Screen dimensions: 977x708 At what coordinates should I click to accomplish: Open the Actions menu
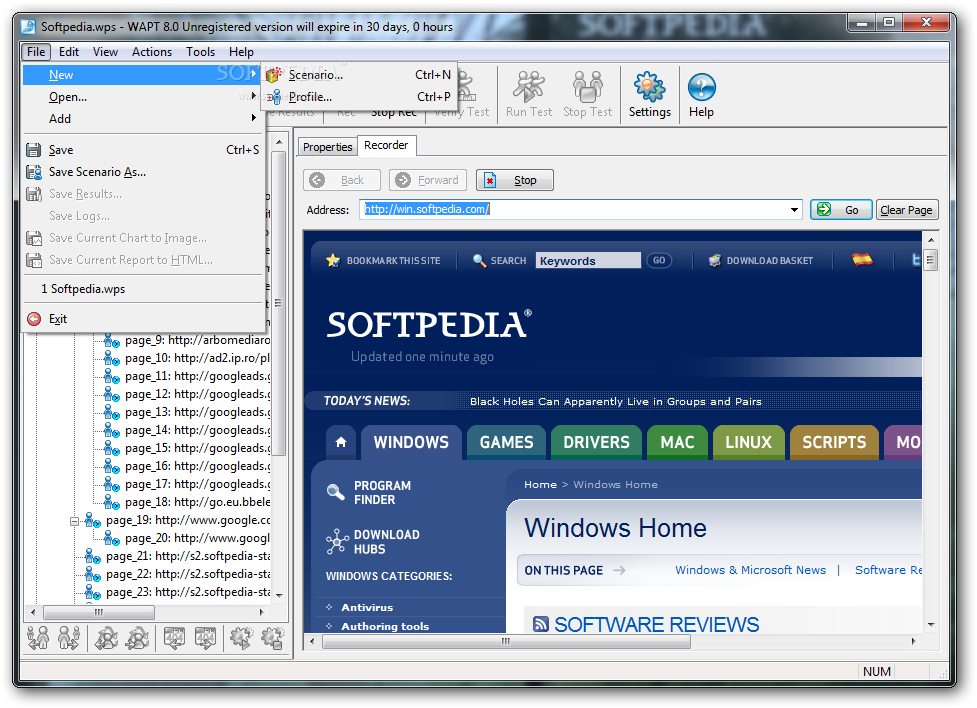[151, 52]
